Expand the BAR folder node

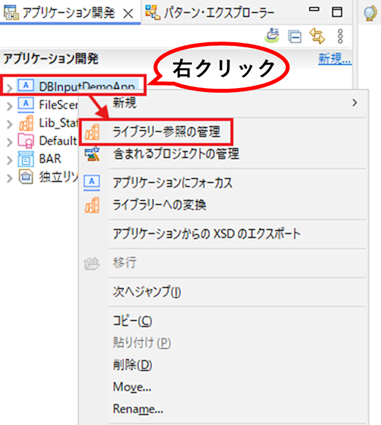(9, 160)
